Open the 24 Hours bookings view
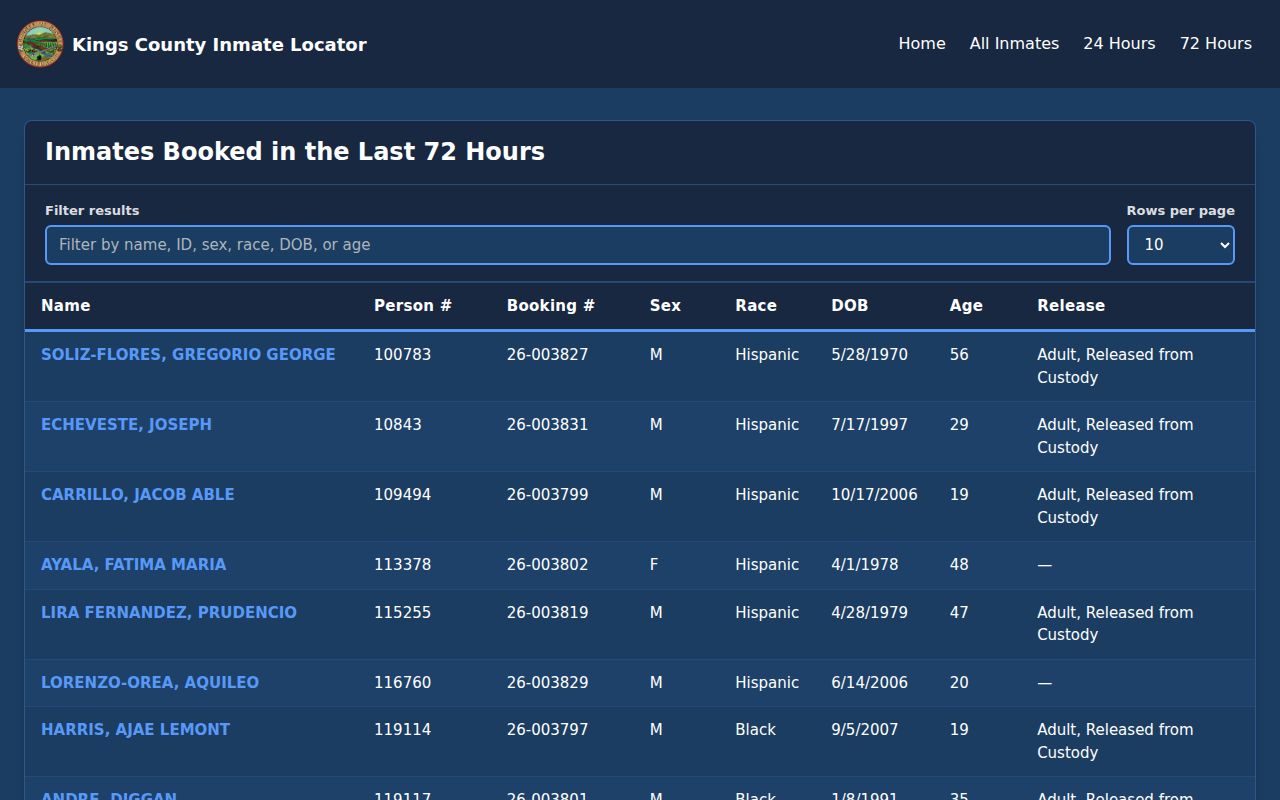1280x800 pixels. tap(1119, 44)
